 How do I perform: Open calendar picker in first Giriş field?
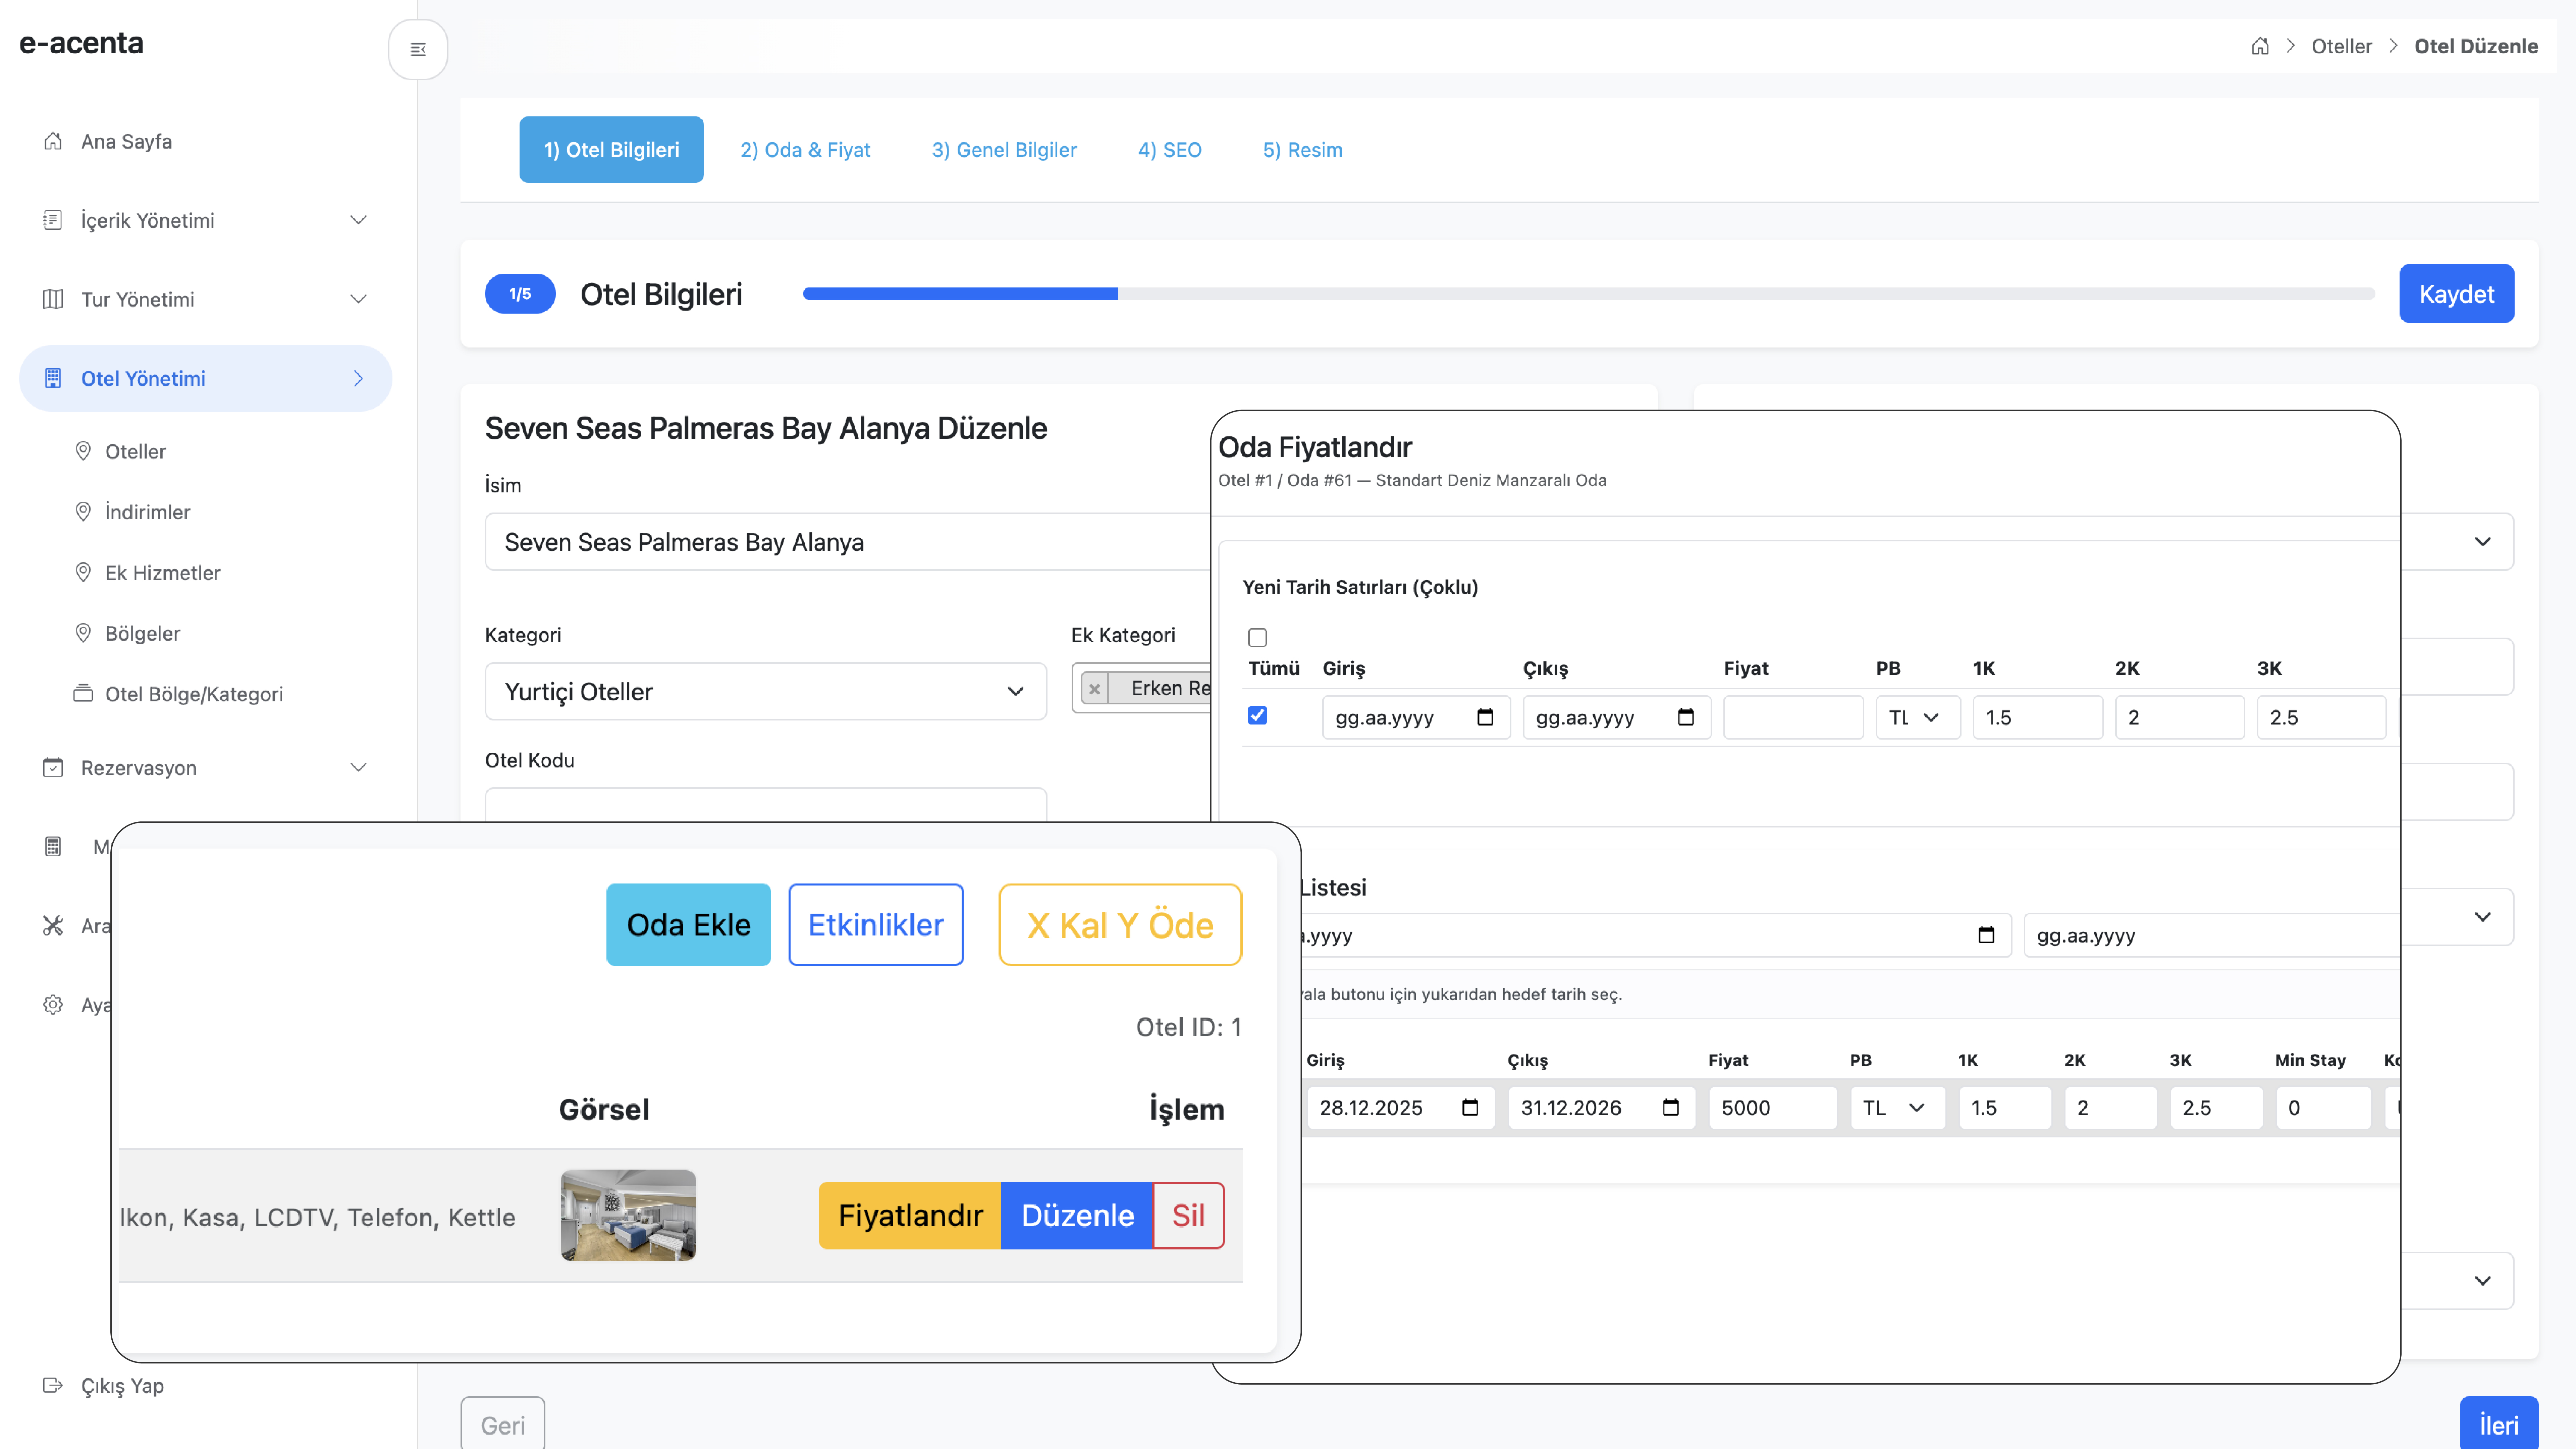(1485, 717)
